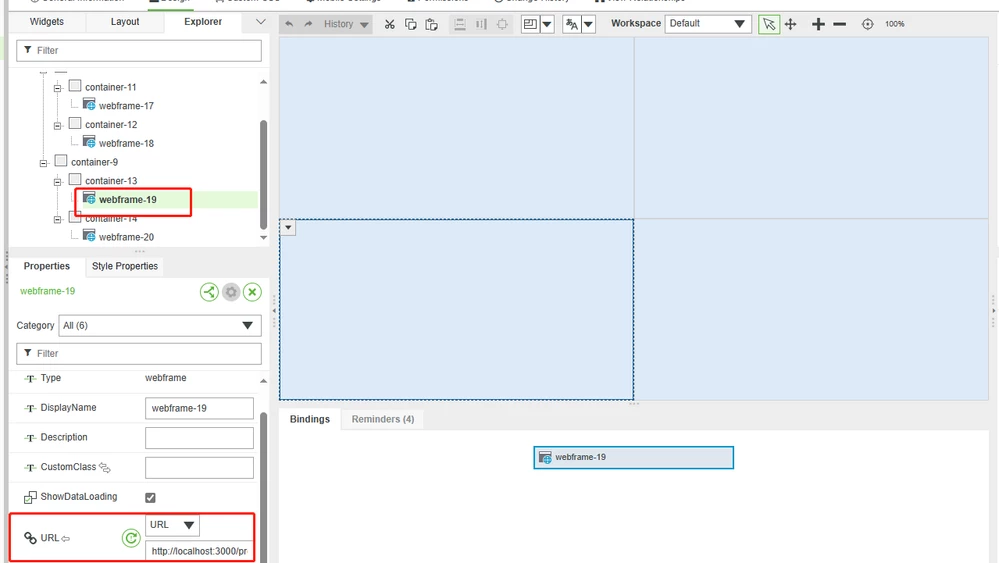Select container-9 in the tree

pyautogui.click(x=94, y=162)
